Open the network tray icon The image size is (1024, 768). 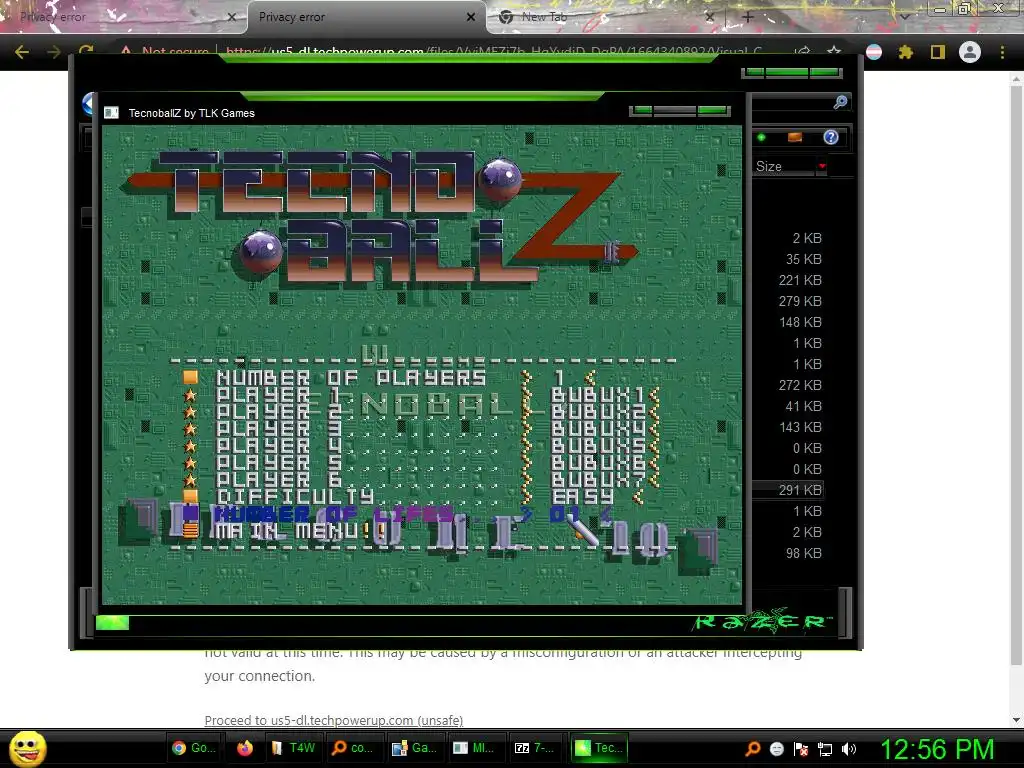click(825, 749)
